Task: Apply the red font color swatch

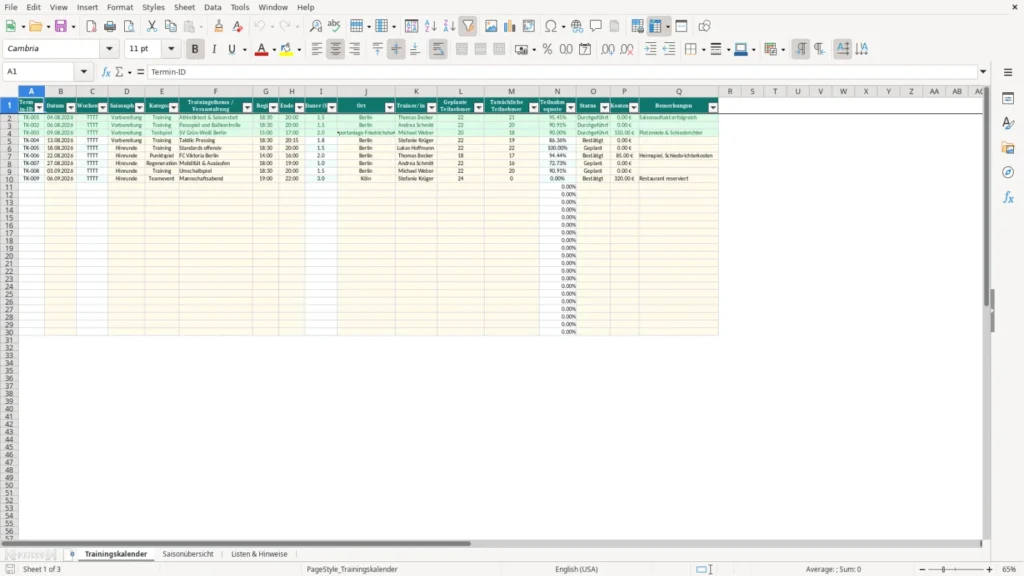Action: [261, 49]
